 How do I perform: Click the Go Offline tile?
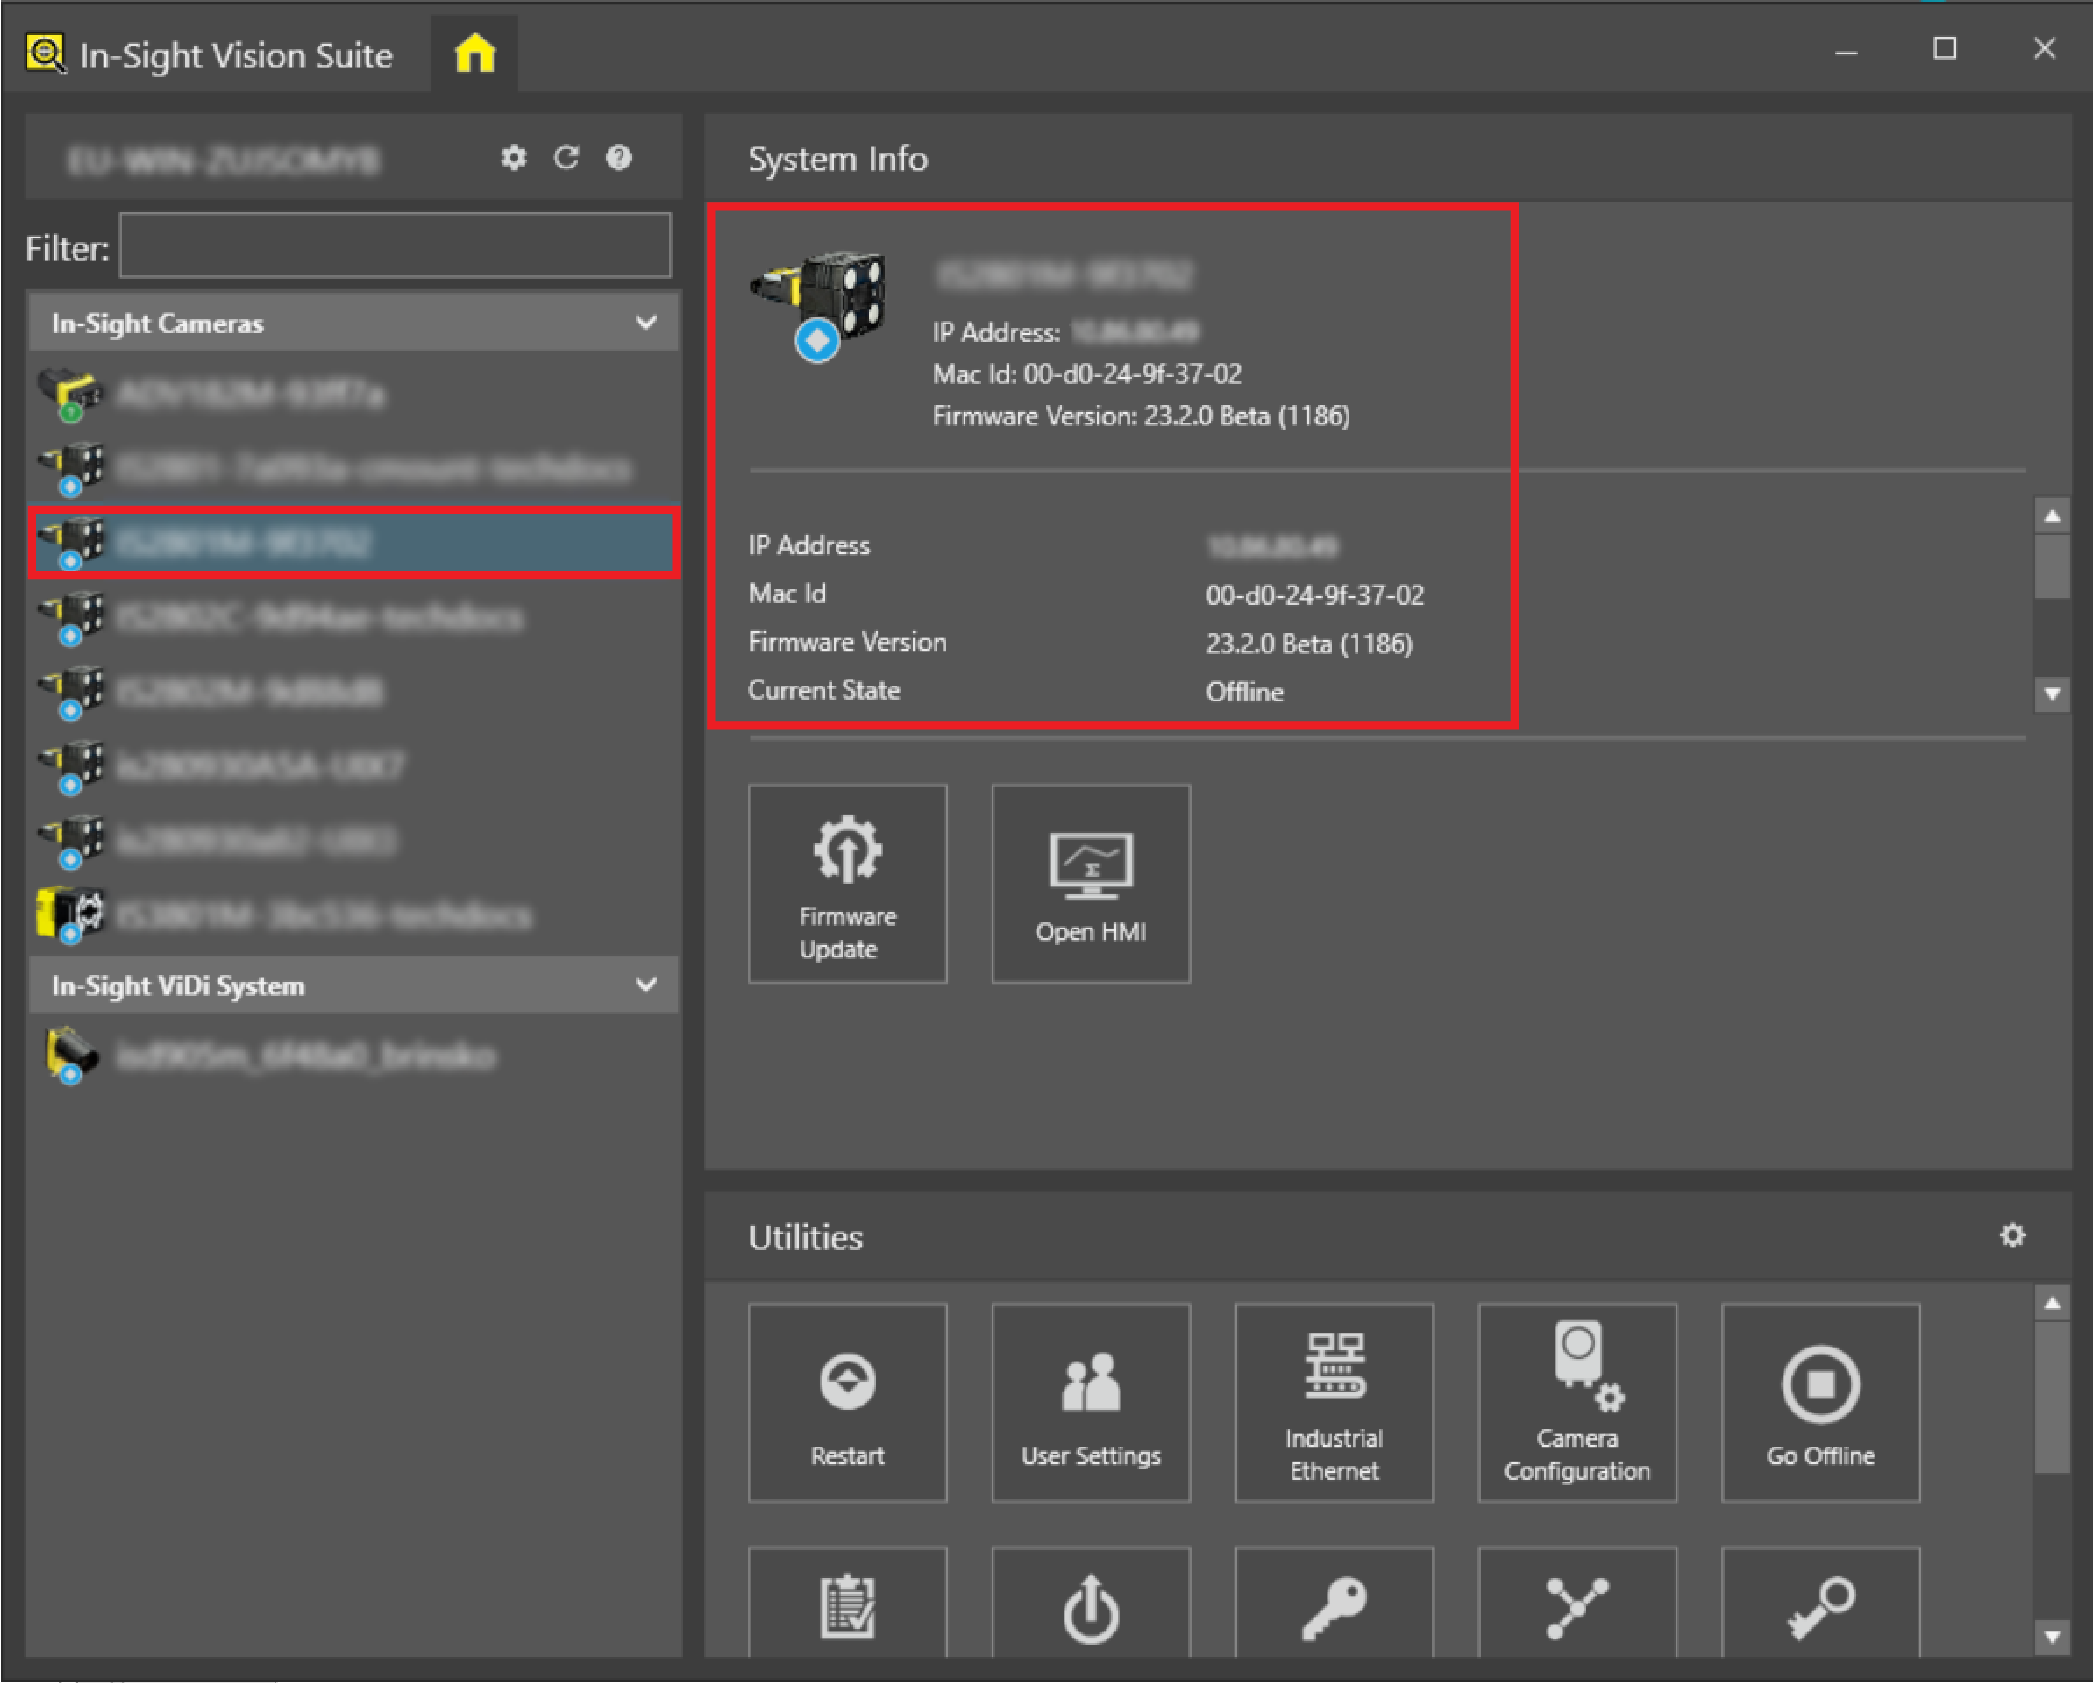pyautogui.click(x=1819, y=1403)
